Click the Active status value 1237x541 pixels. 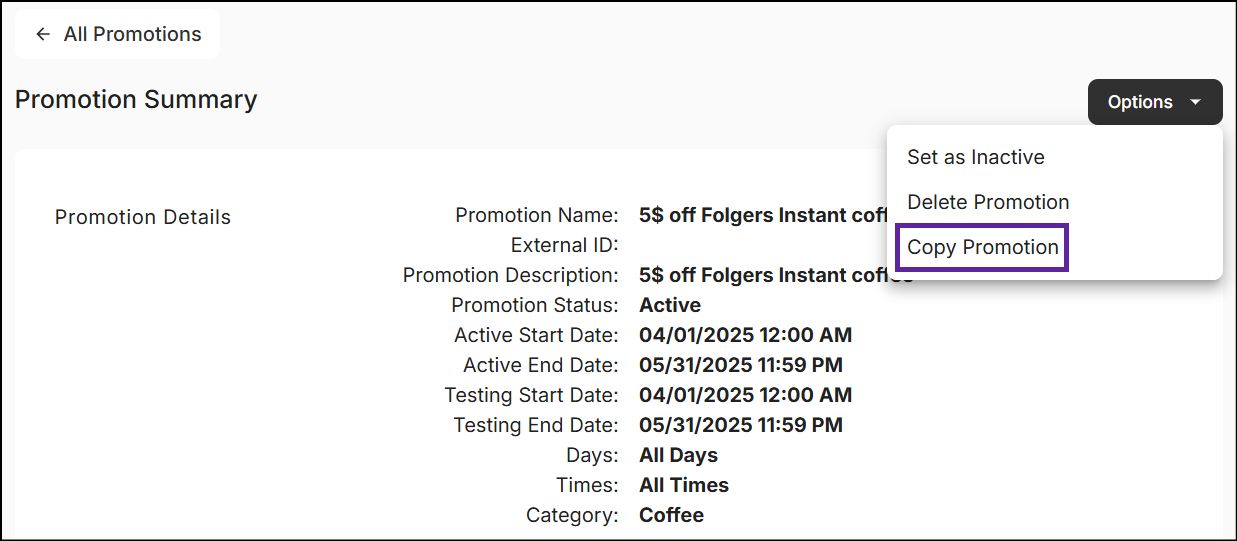point(669,305)
